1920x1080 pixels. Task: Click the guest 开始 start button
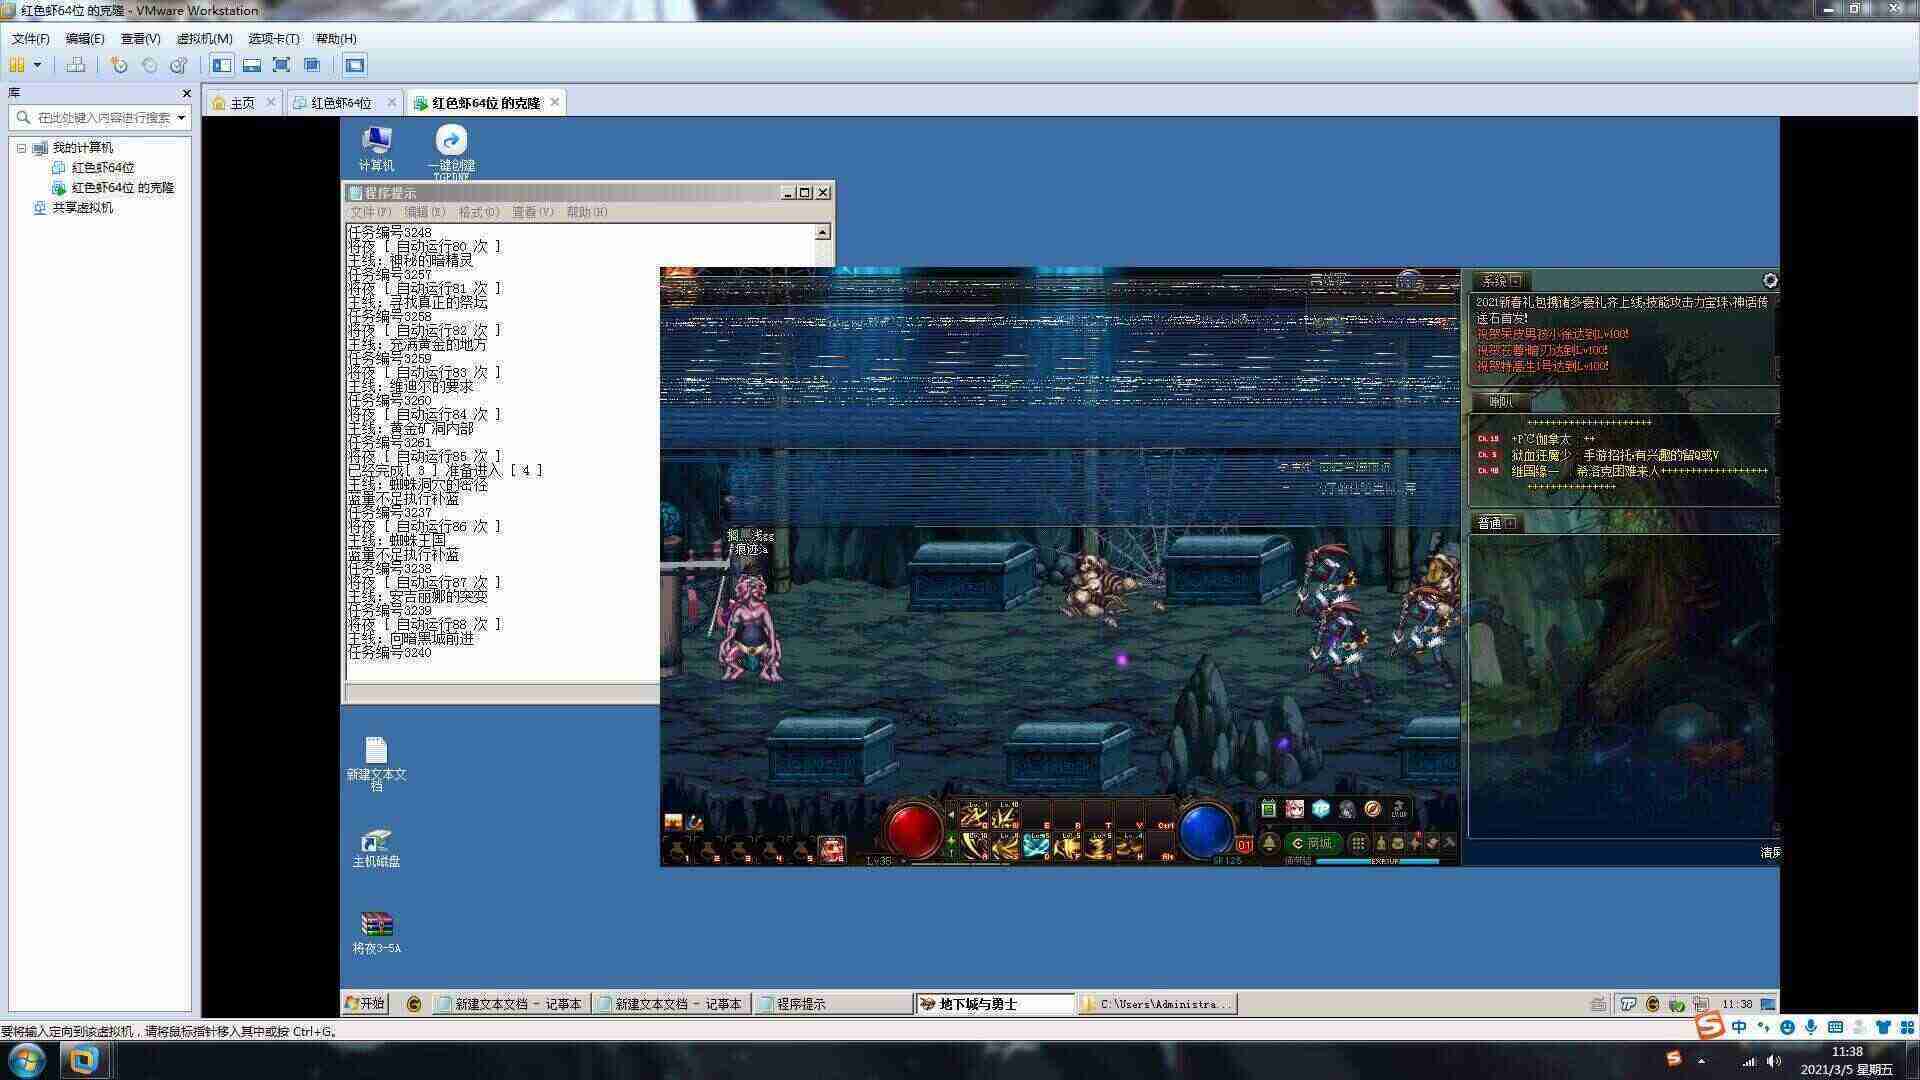click(x=365, y=1003)
